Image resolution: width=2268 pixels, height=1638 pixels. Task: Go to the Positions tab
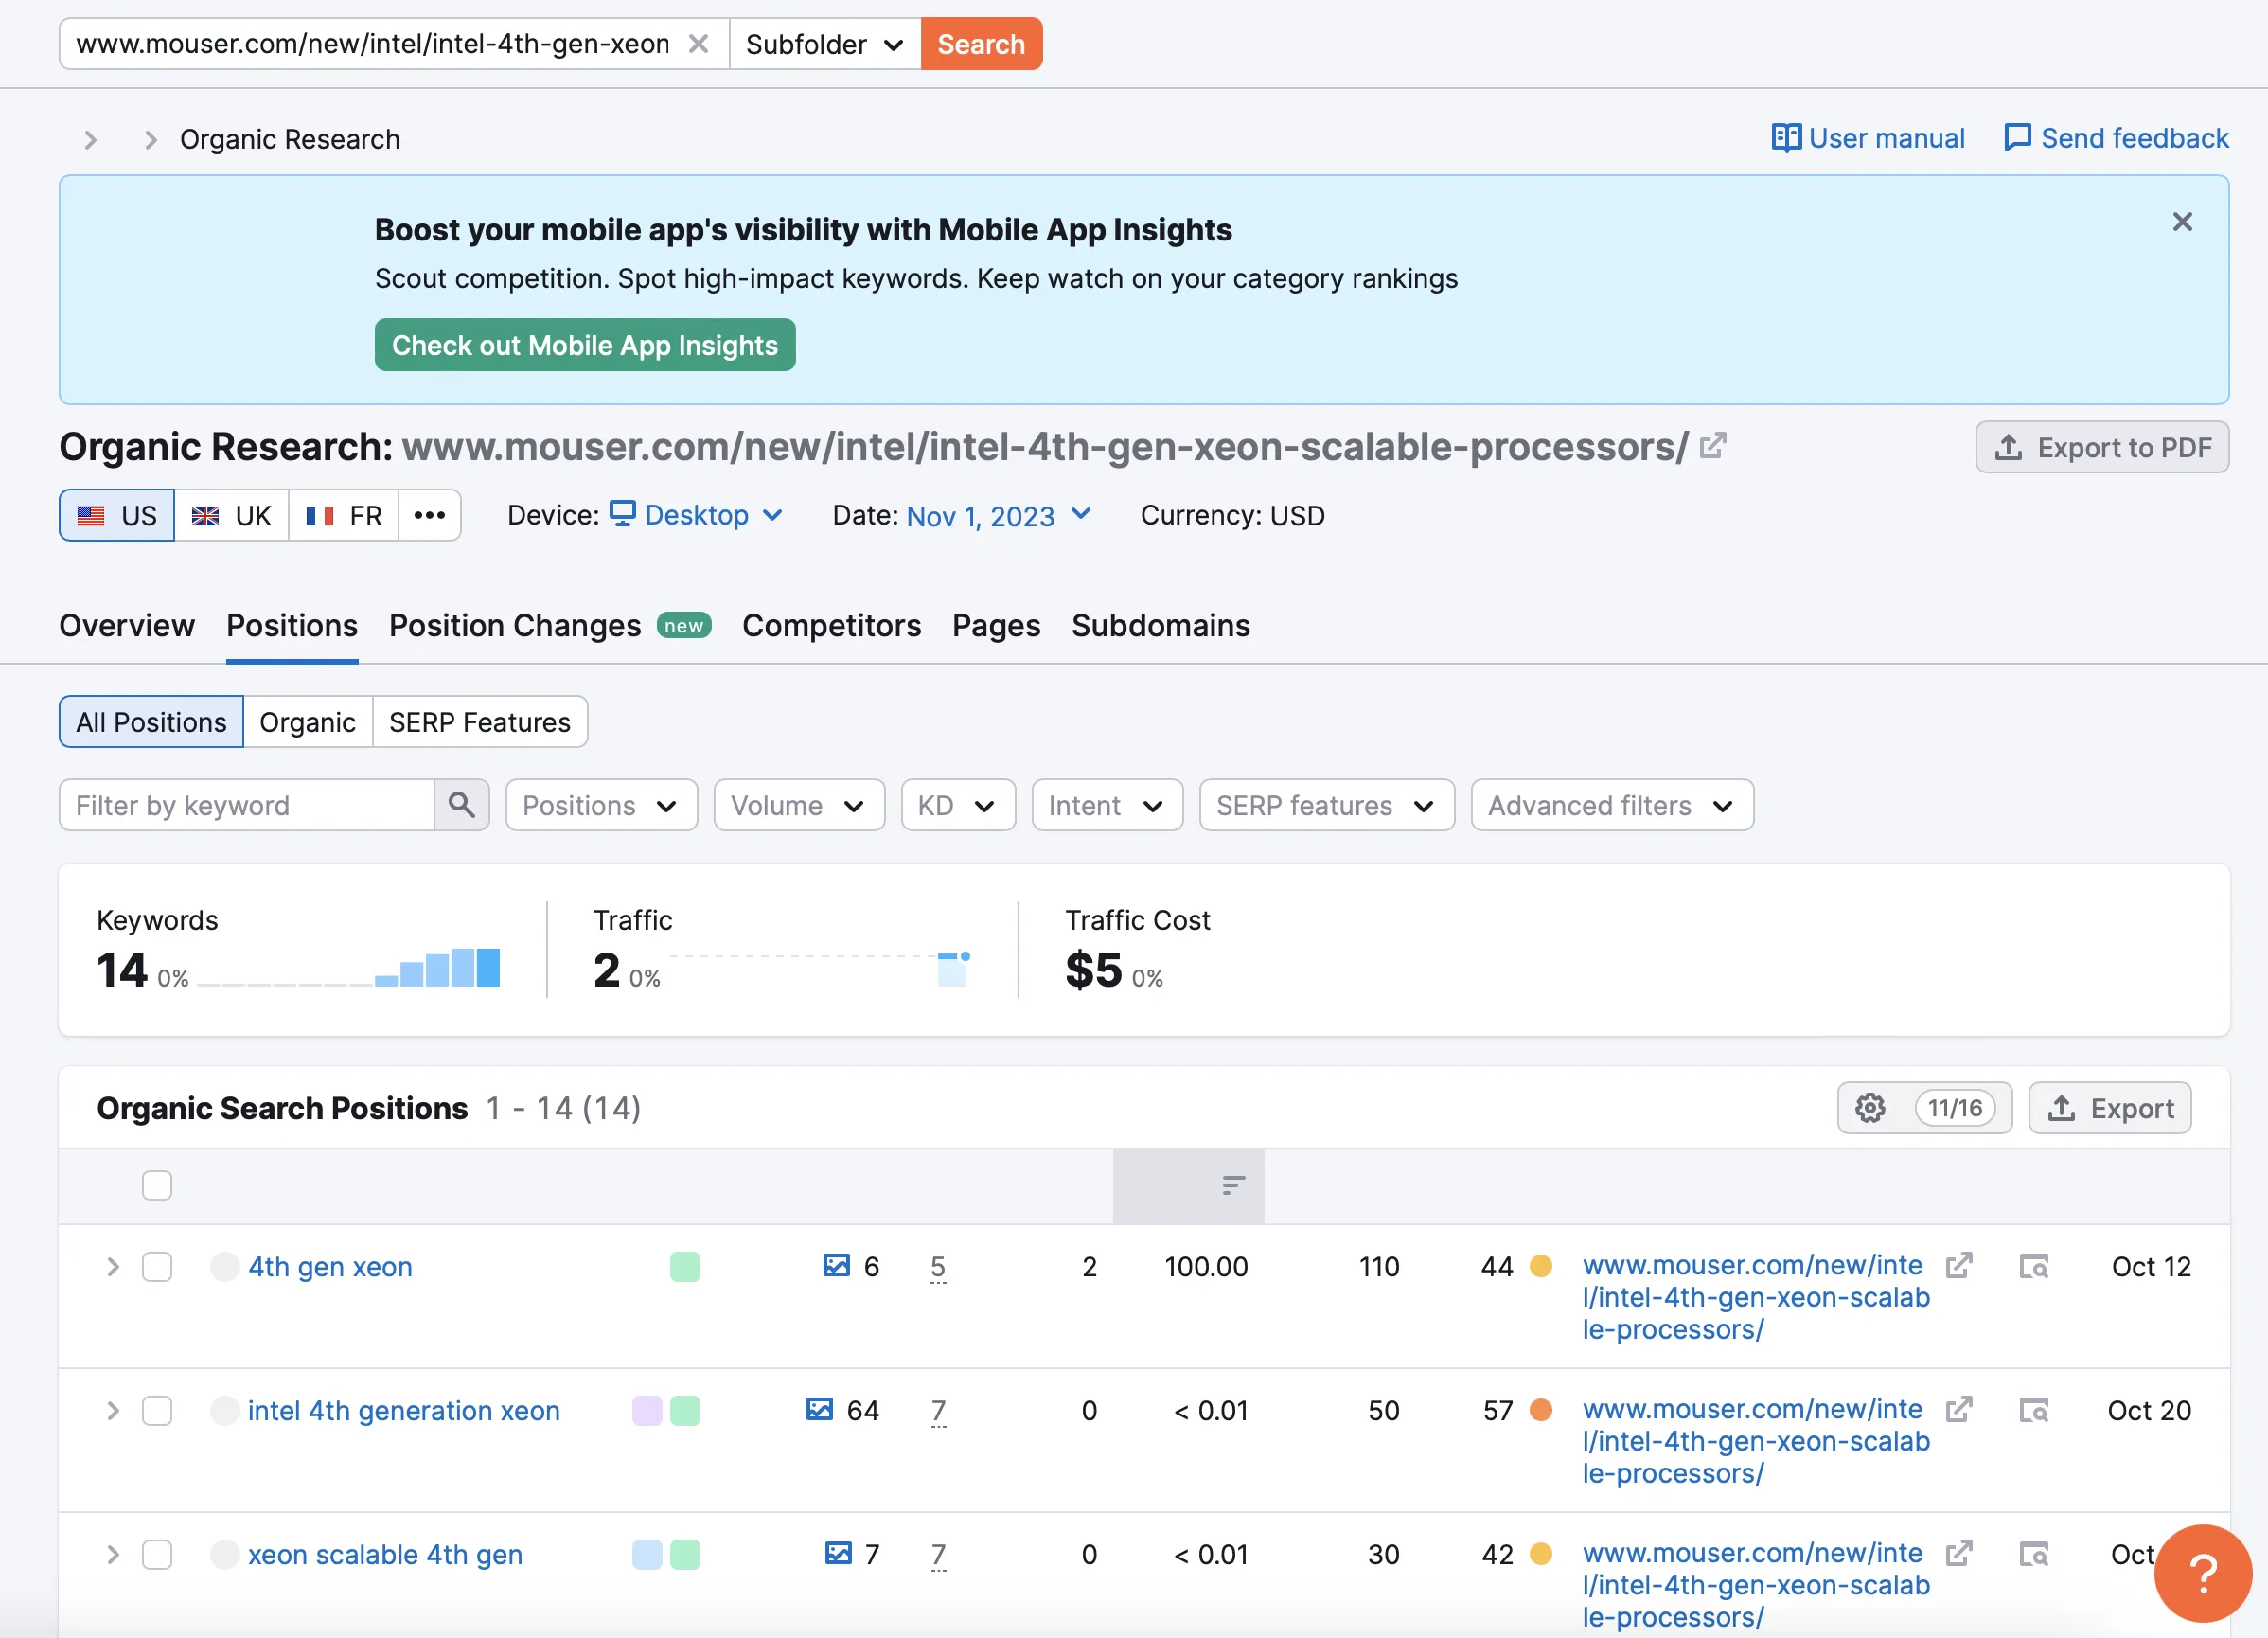pyautogui.click(x=292, y=626)
